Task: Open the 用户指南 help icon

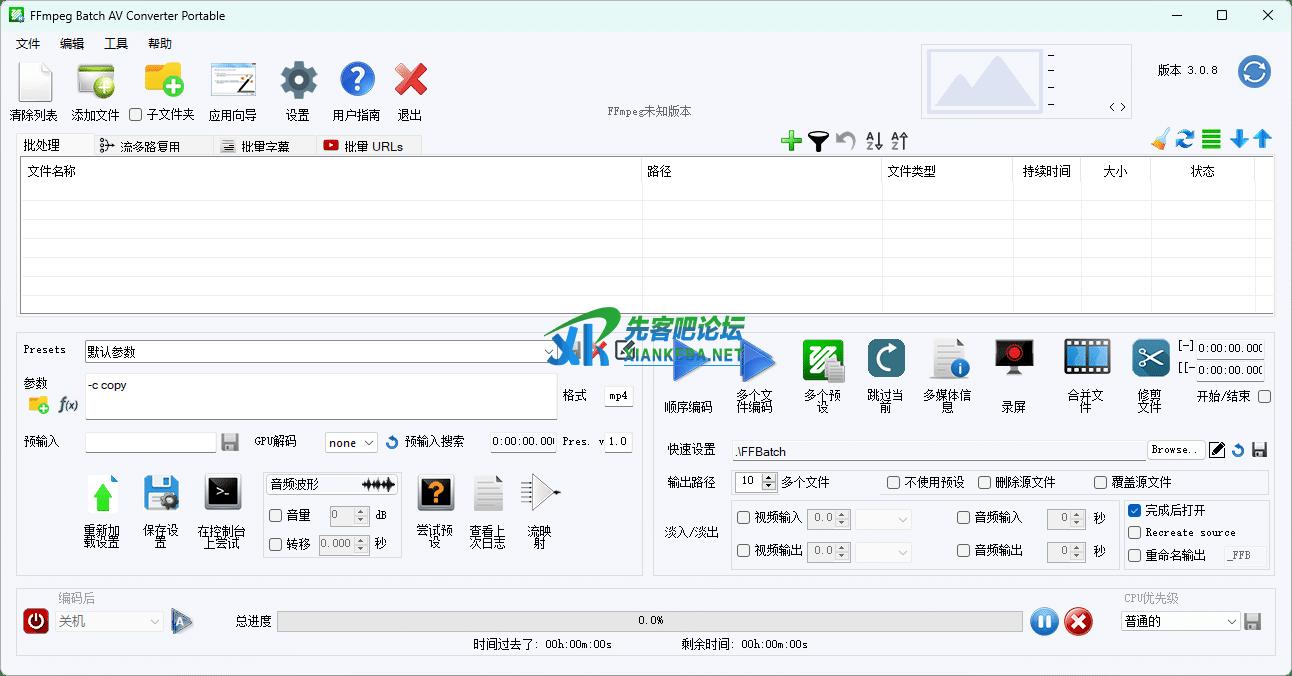Action: pyautogui.click(x=357, y=81)
